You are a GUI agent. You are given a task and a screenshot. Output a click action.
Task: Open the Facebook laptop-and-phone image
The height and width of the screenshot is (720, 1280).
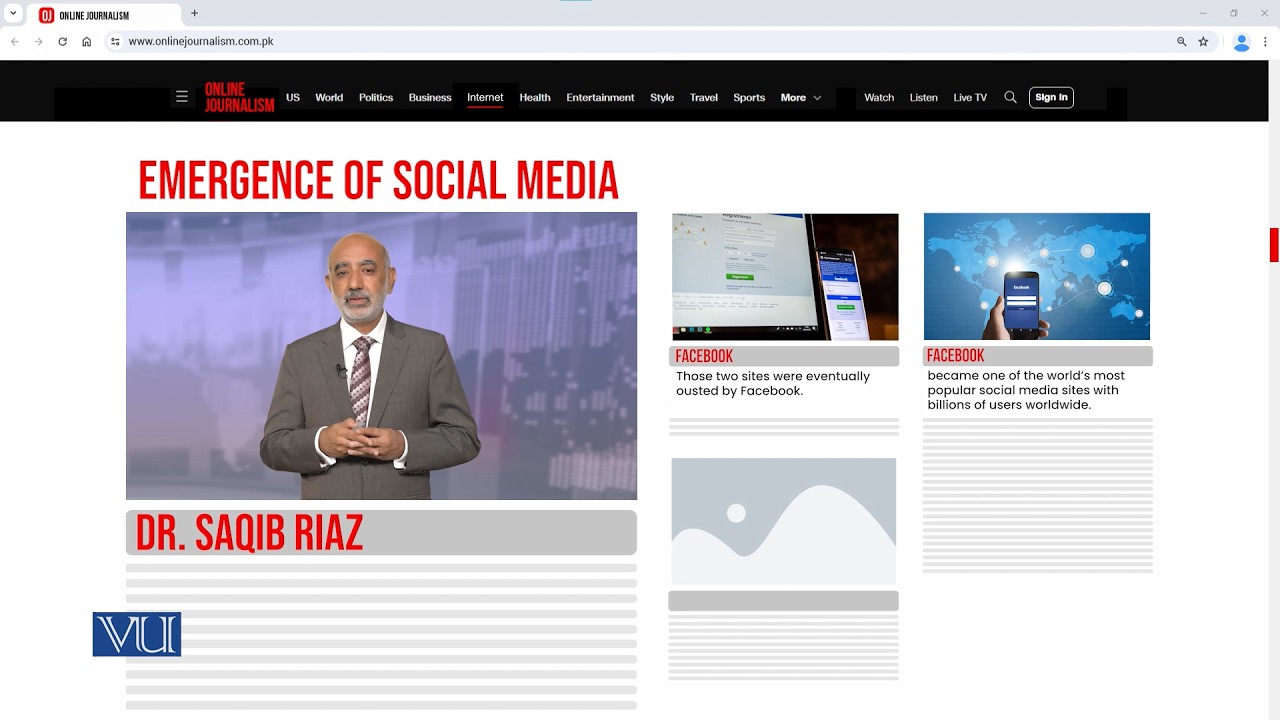pos(785,277)
